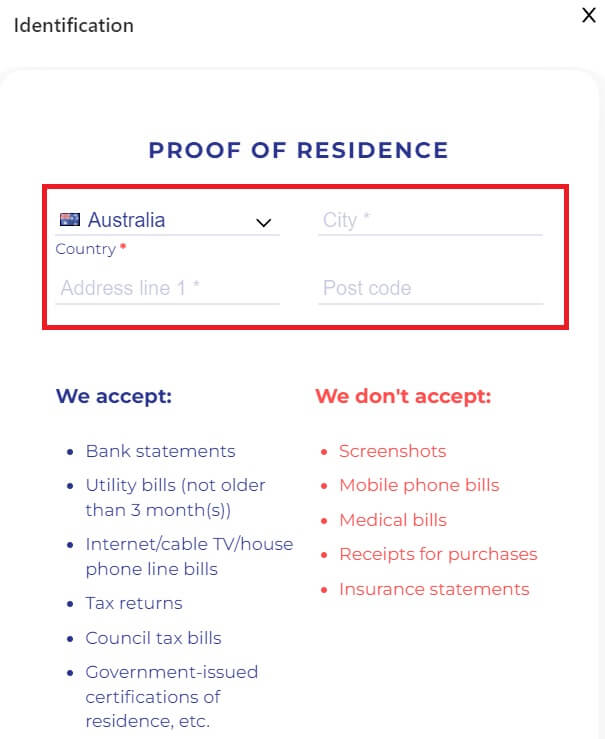This screenshot has width=605, height=739.
Task: Click the Australian flag icon
Action: pyautogui.click(x=70, y=220)
